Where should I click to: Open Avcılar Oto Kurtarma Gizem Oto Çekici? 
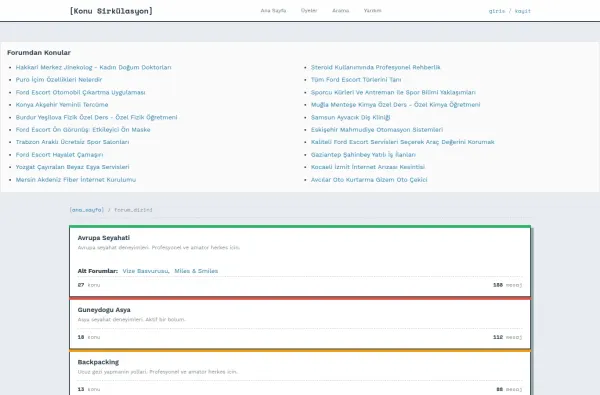point(369,180)
